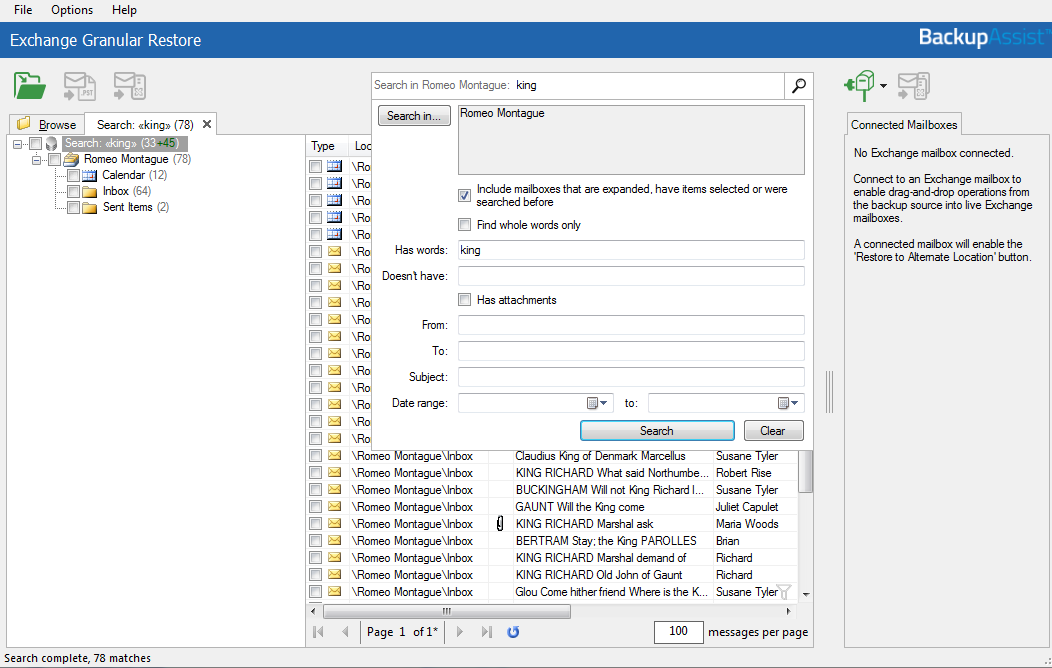The image size is (1052, 668).
Task: Check the Sent Items folder checkbox
Action: click(73, 208)
